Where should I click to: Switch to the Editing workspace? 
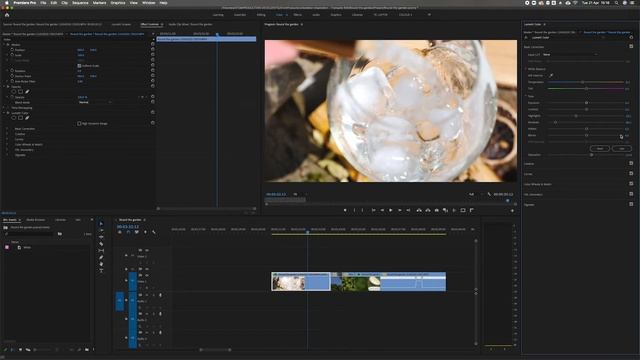pos(261,15)
